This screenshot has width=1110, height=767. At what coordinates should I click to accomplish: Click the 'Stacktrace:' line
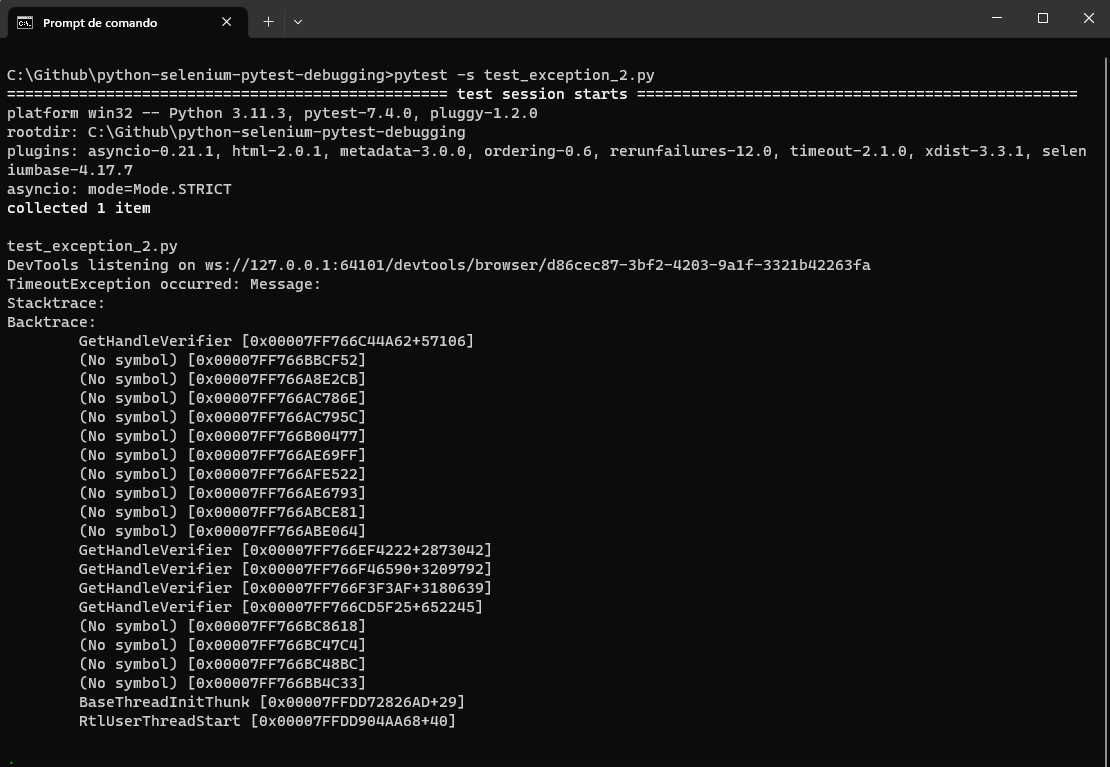tap(56, 303)
